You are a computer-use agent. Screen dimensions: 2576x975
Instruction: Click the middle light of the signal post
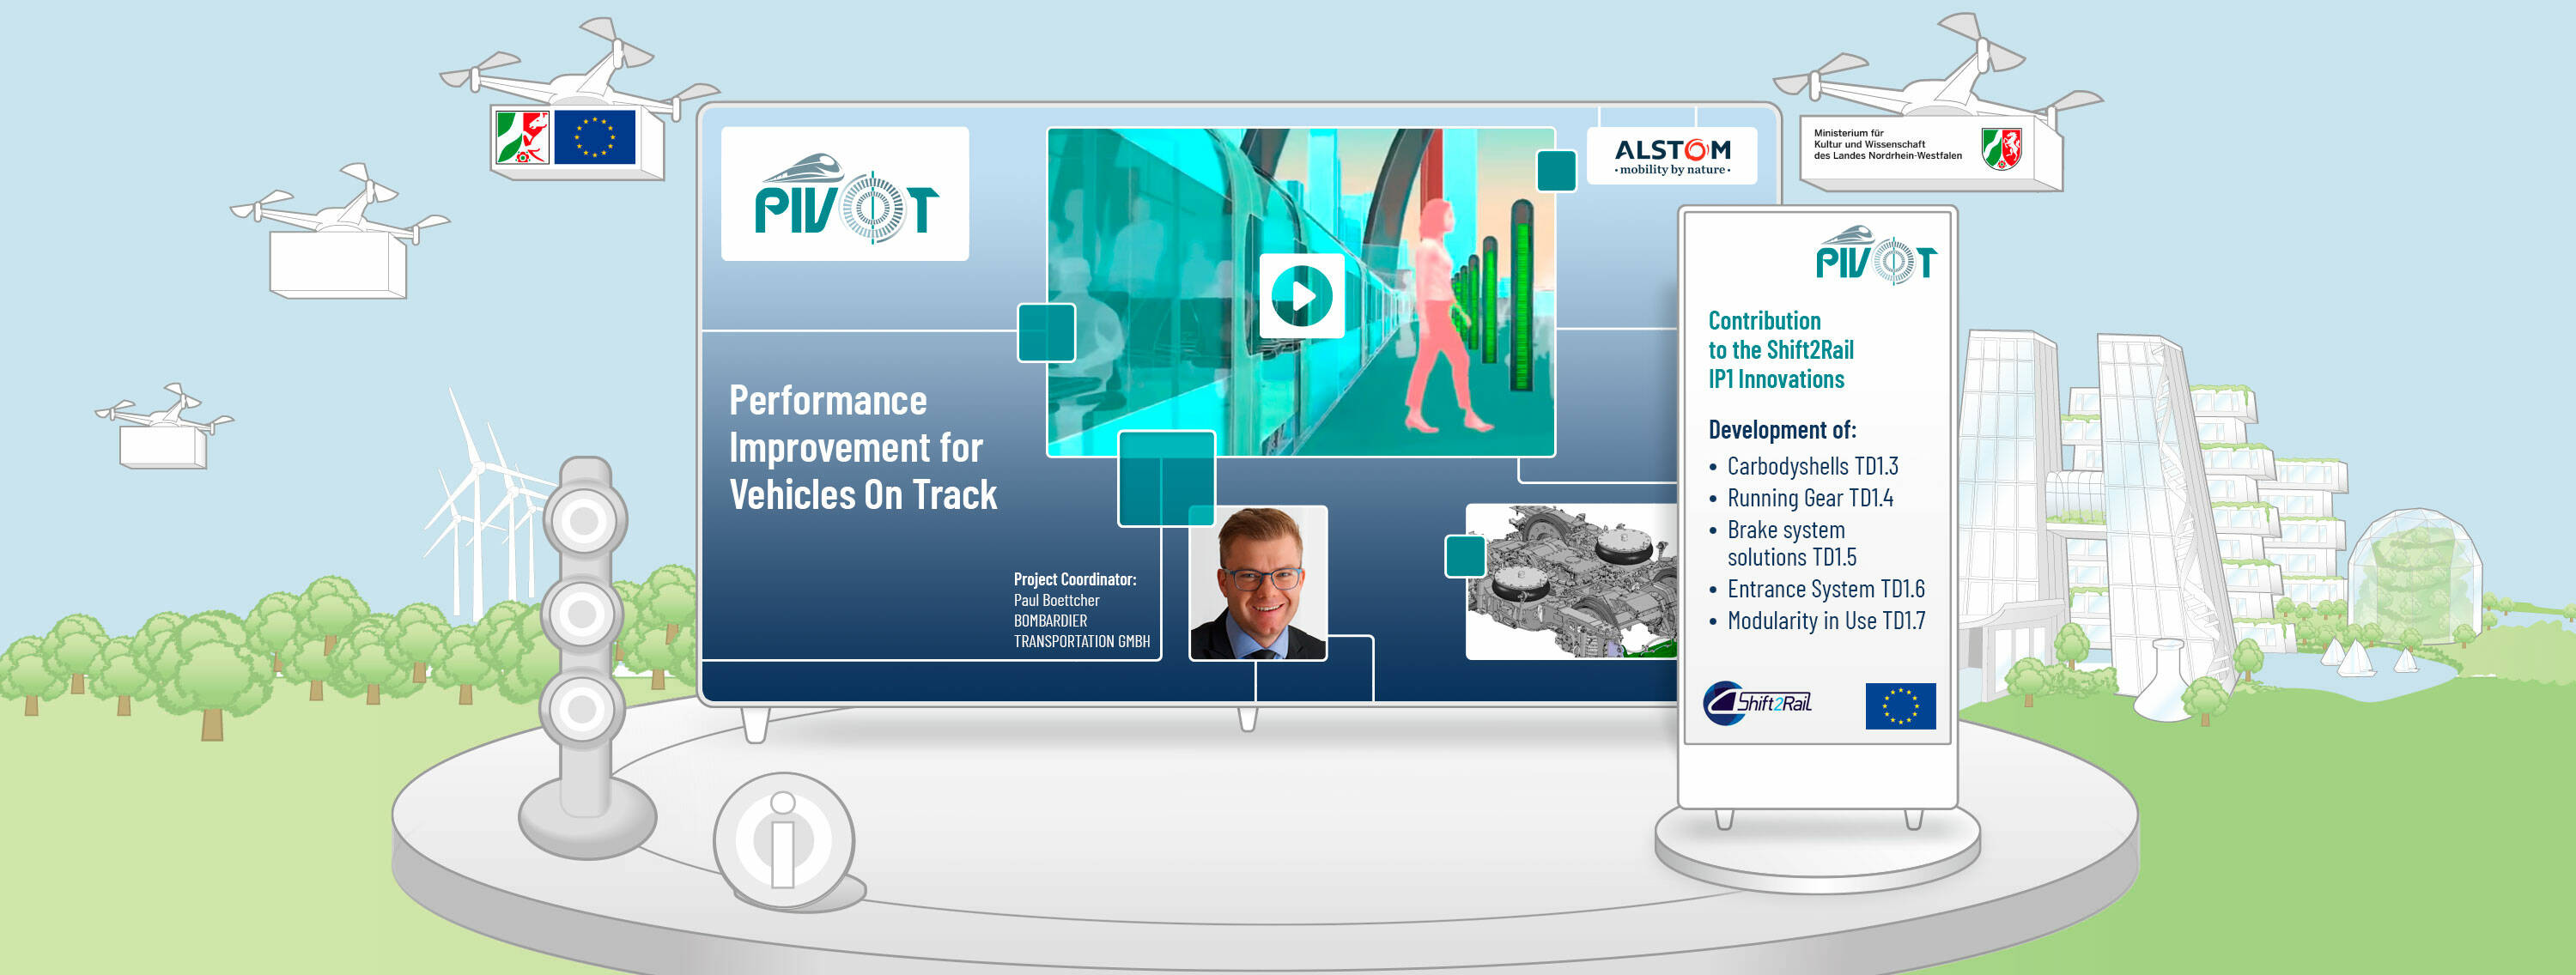point(583,614)
